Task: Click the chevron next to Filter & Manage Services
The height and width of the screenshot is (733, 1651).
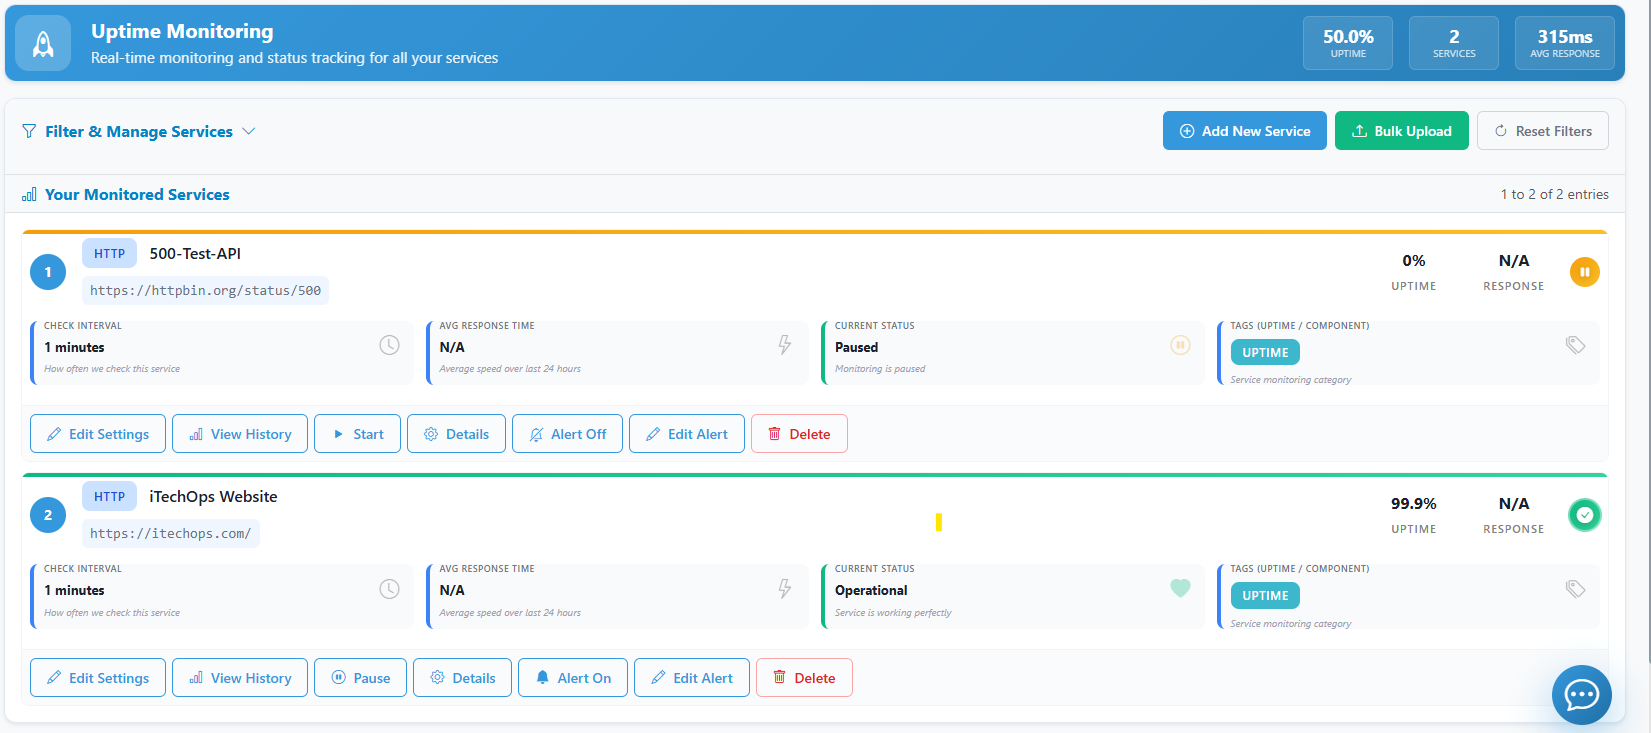Action: (249, 131)
